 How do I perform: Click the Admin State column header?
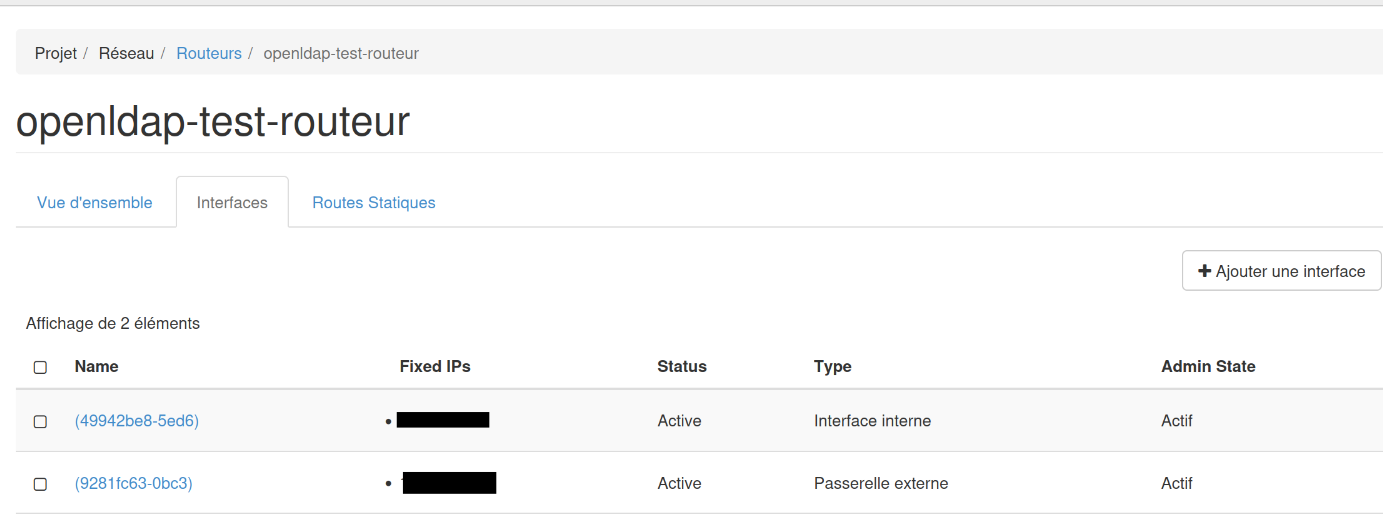click(x=1208, y=366)
